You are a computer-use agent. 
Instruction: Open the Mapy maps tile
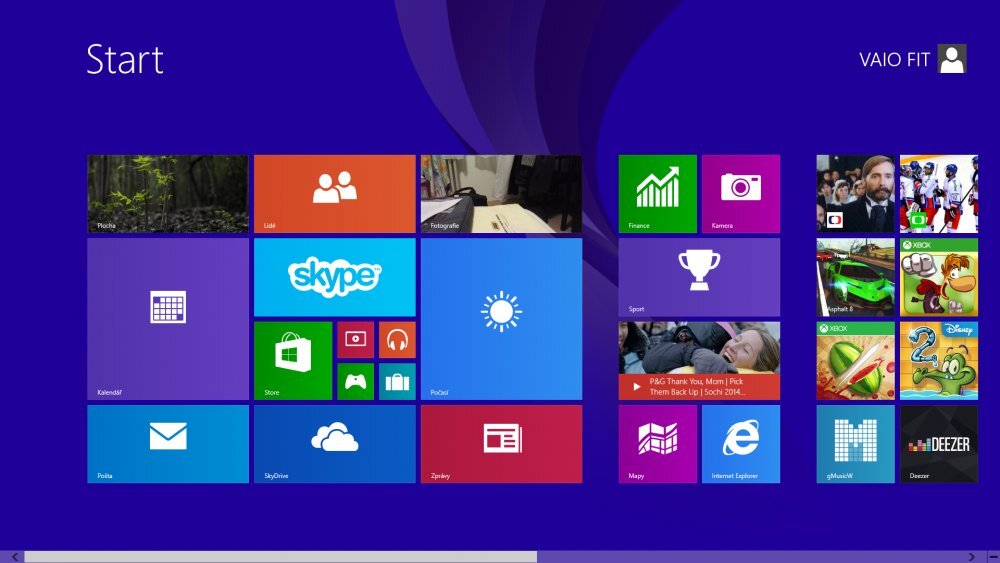pyautogui.click(x=658, y=444)
